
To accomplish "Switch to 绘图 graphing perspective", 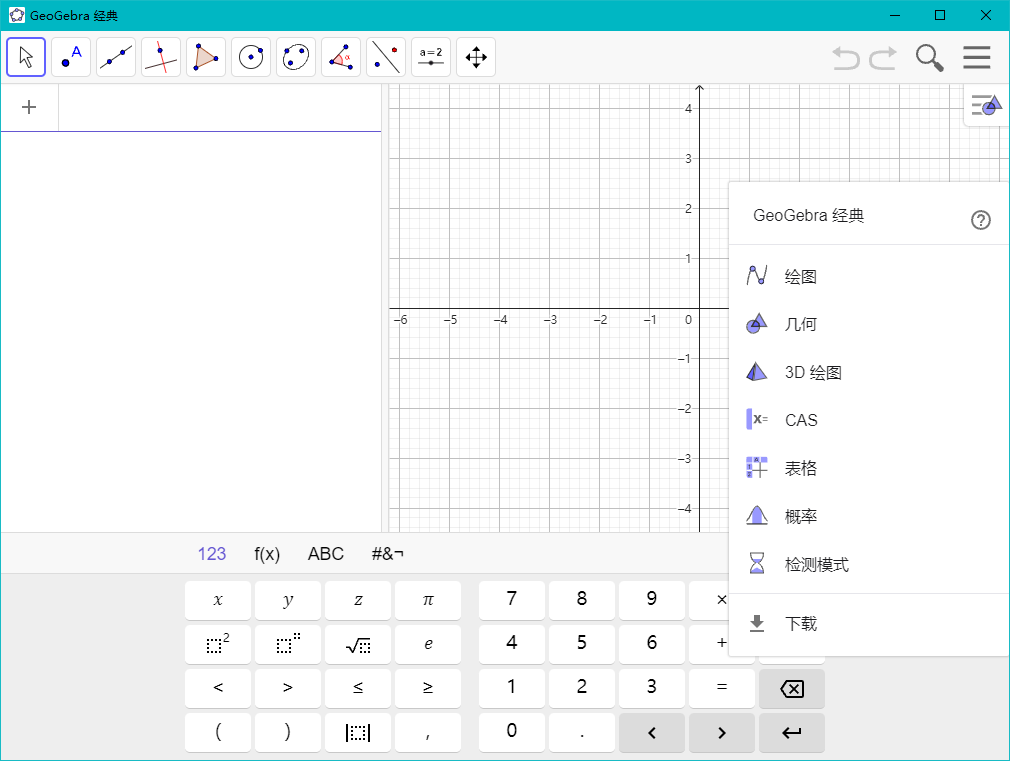I will click(x=868, y=276).
